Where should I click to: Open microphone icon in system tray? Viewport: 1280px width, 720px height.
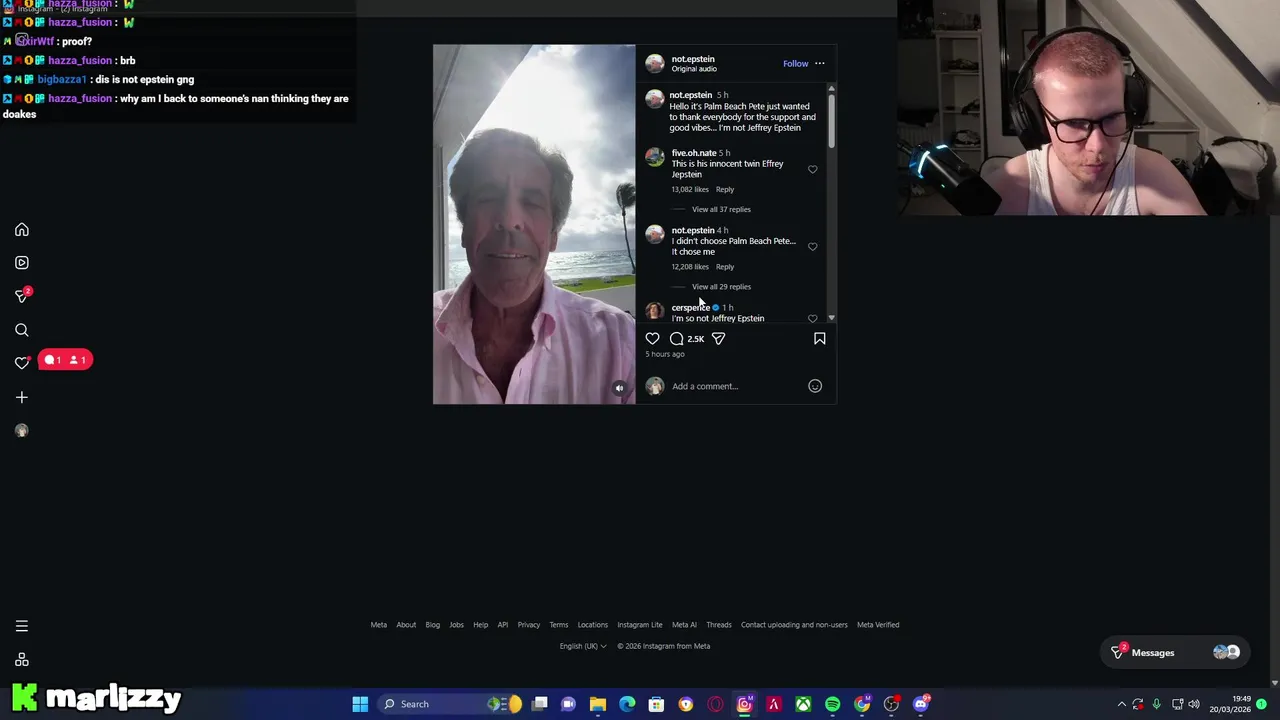[1157, 704]
